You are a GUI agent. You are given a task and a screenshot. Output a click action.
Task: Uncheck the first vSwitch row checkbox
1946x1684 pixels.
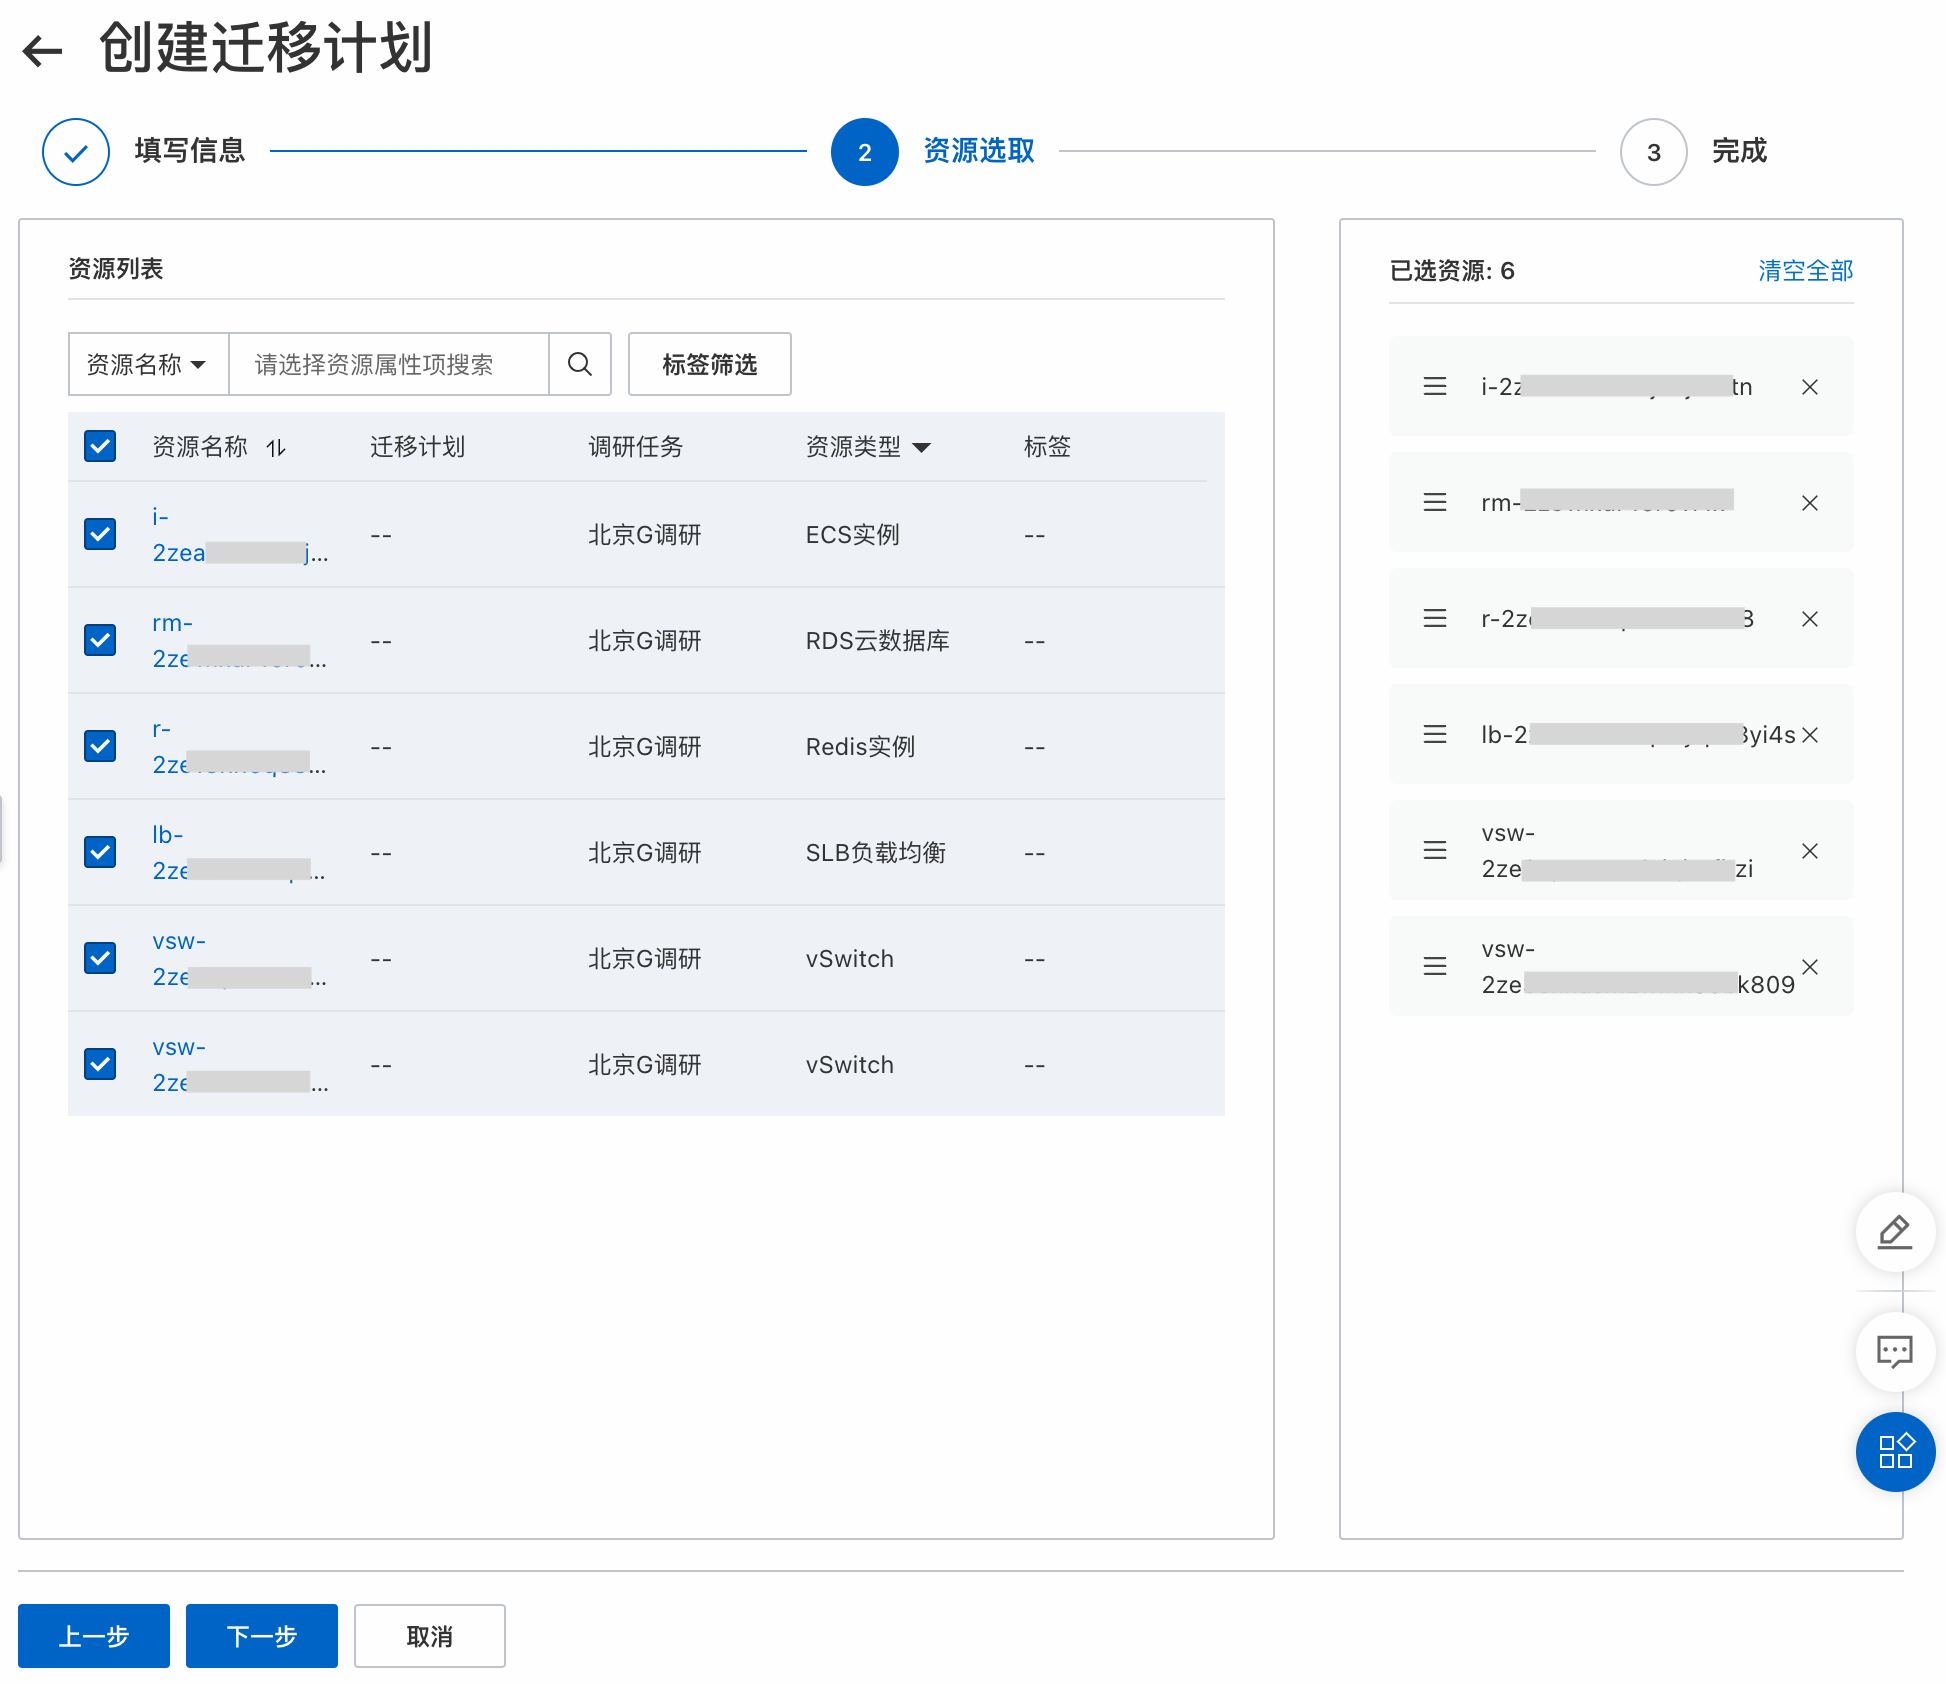100,958
